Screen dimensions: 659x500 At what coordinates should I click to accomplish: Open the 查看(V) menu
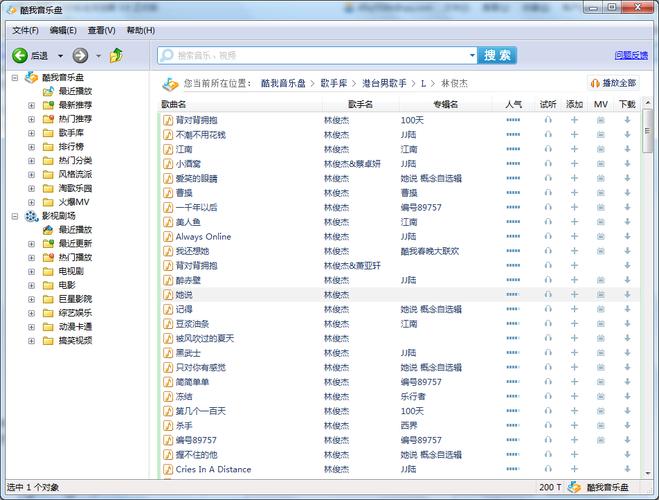coord(101,30)
